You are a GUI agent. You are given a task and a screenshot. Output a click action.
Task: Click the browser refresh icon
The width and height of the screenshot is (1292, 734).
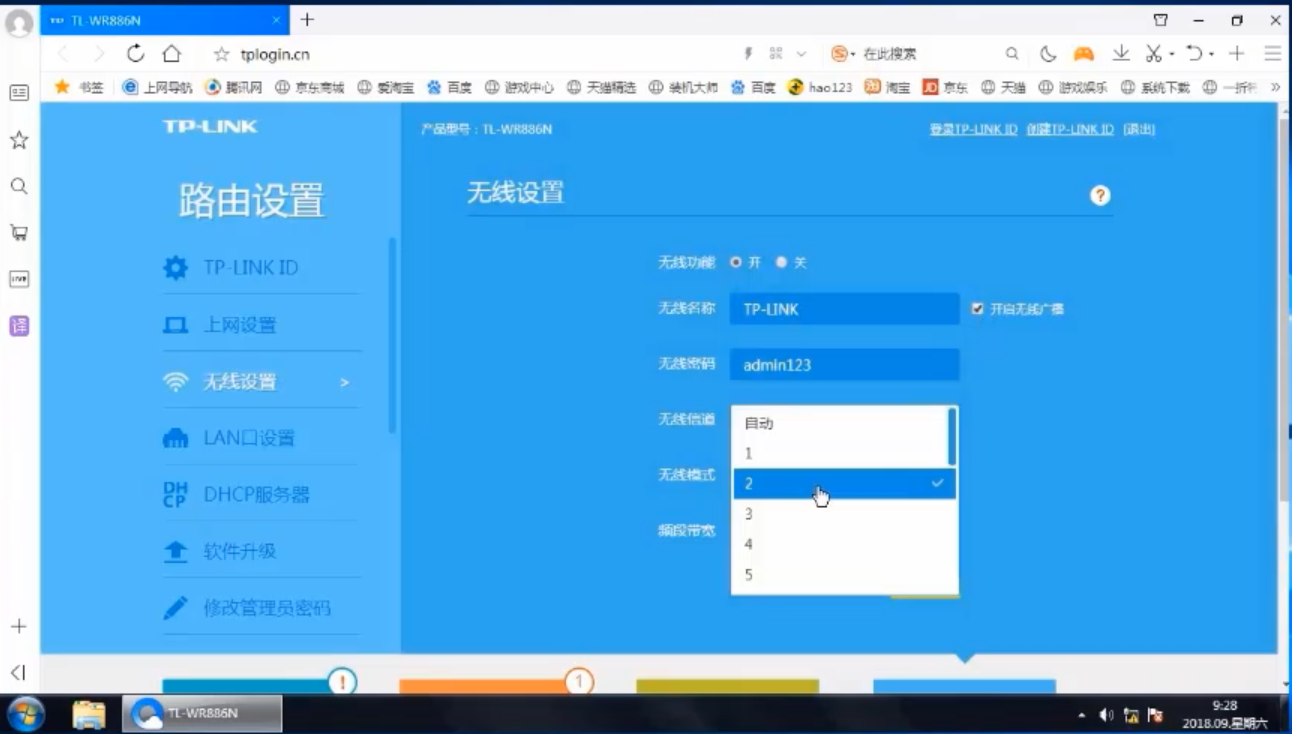[x=136, y=54]
